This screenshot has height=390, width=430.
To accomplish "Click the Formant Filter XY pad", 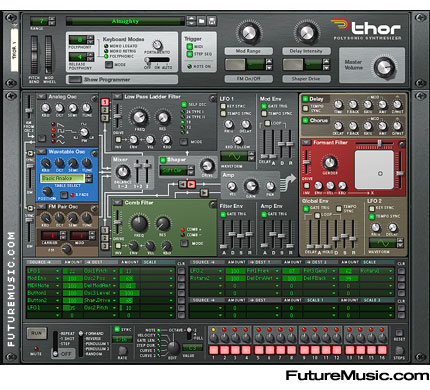I will tap(374, 170).
